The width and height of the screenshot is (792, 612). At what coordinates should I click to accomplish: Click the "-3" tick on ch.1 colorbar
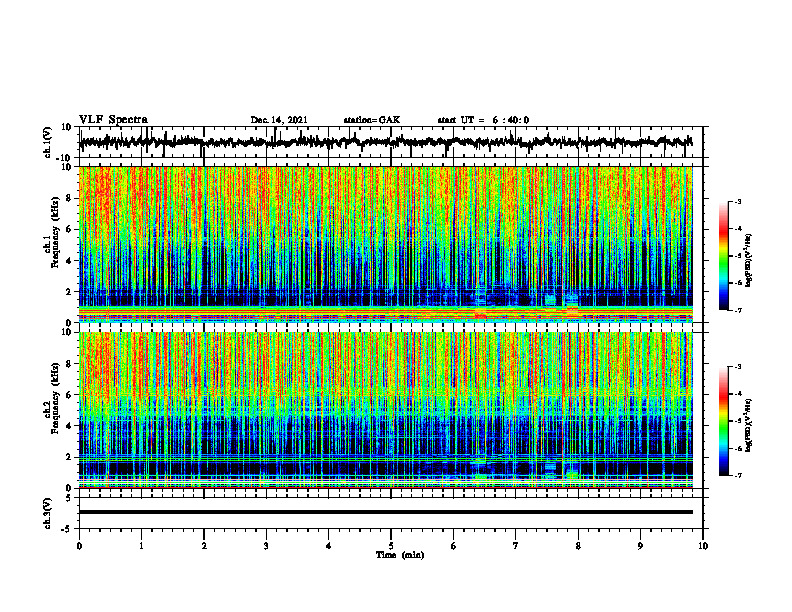click(x=738, y=201)
